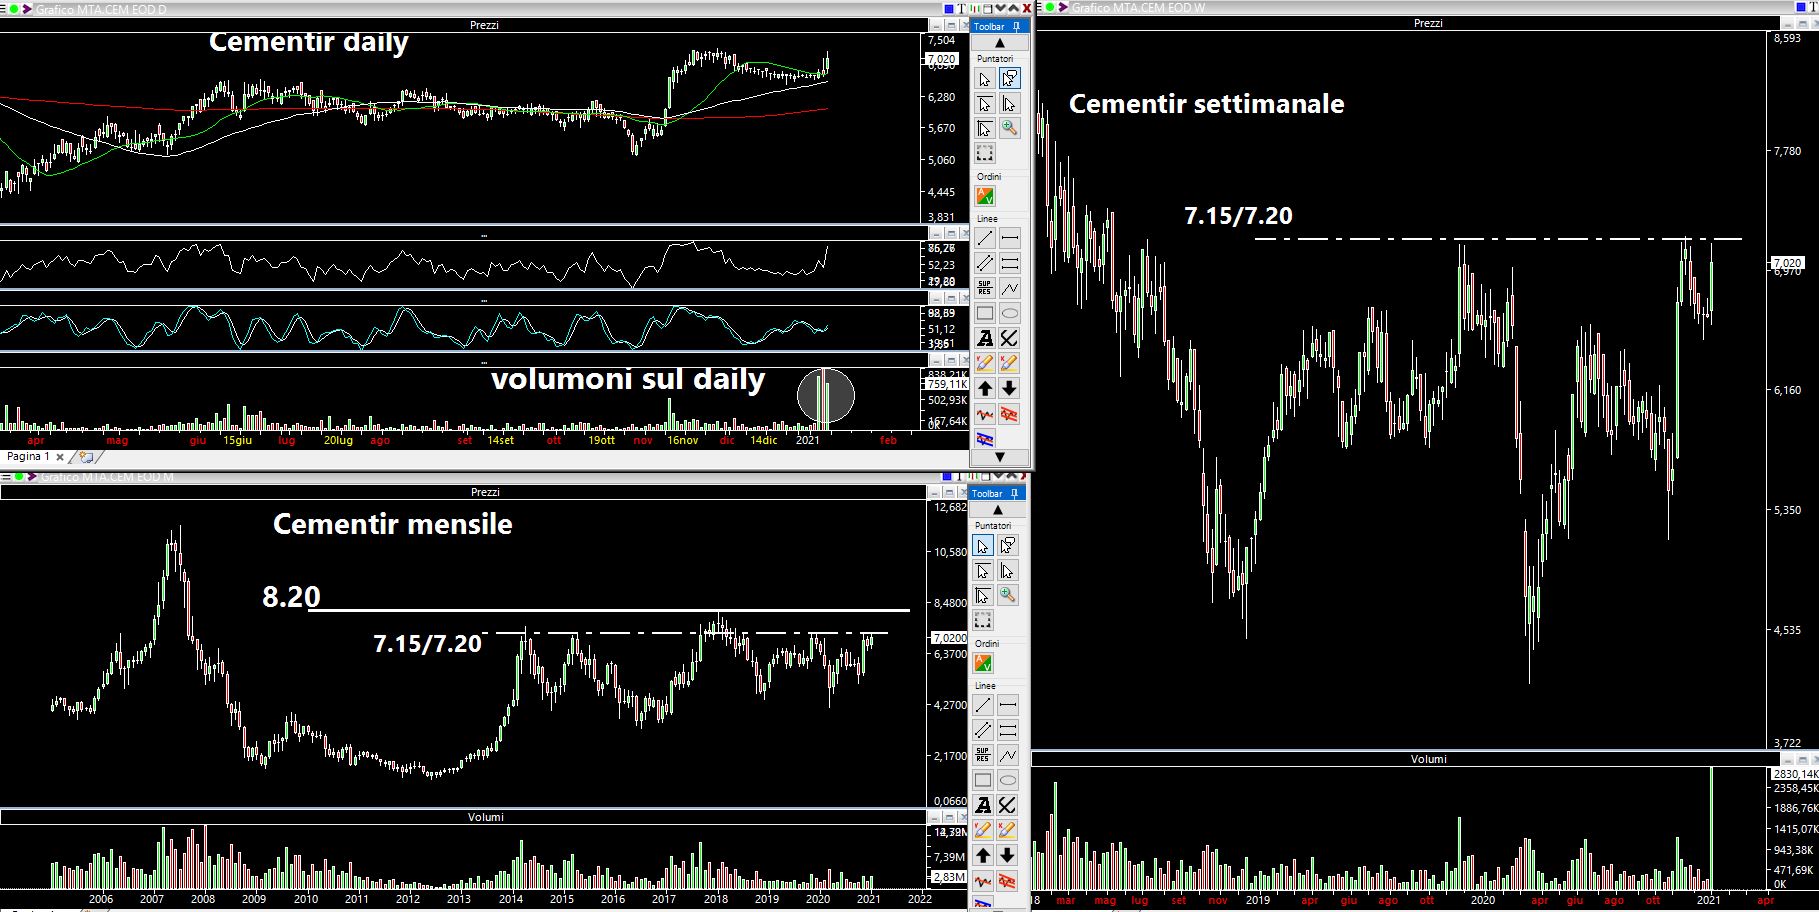Select 'volumoni sul daily' annotation
1819x912 pixels.
click(x=628, y=379)
